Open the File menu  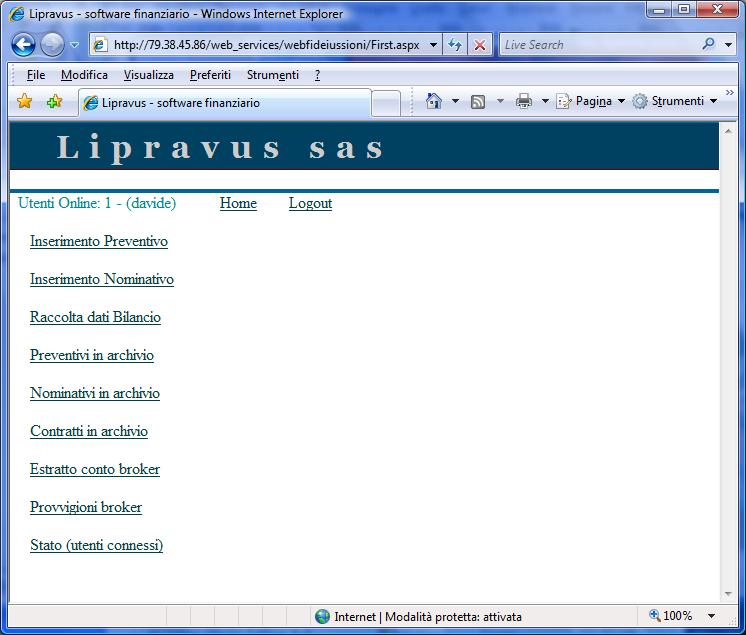36,75
